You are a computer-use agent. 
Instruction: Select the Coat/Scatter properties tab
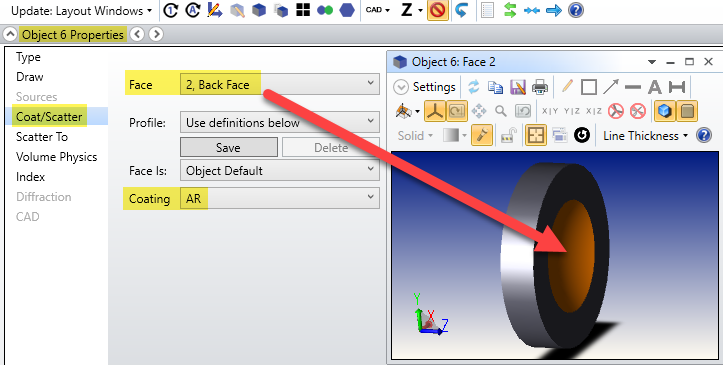point(49,117)
